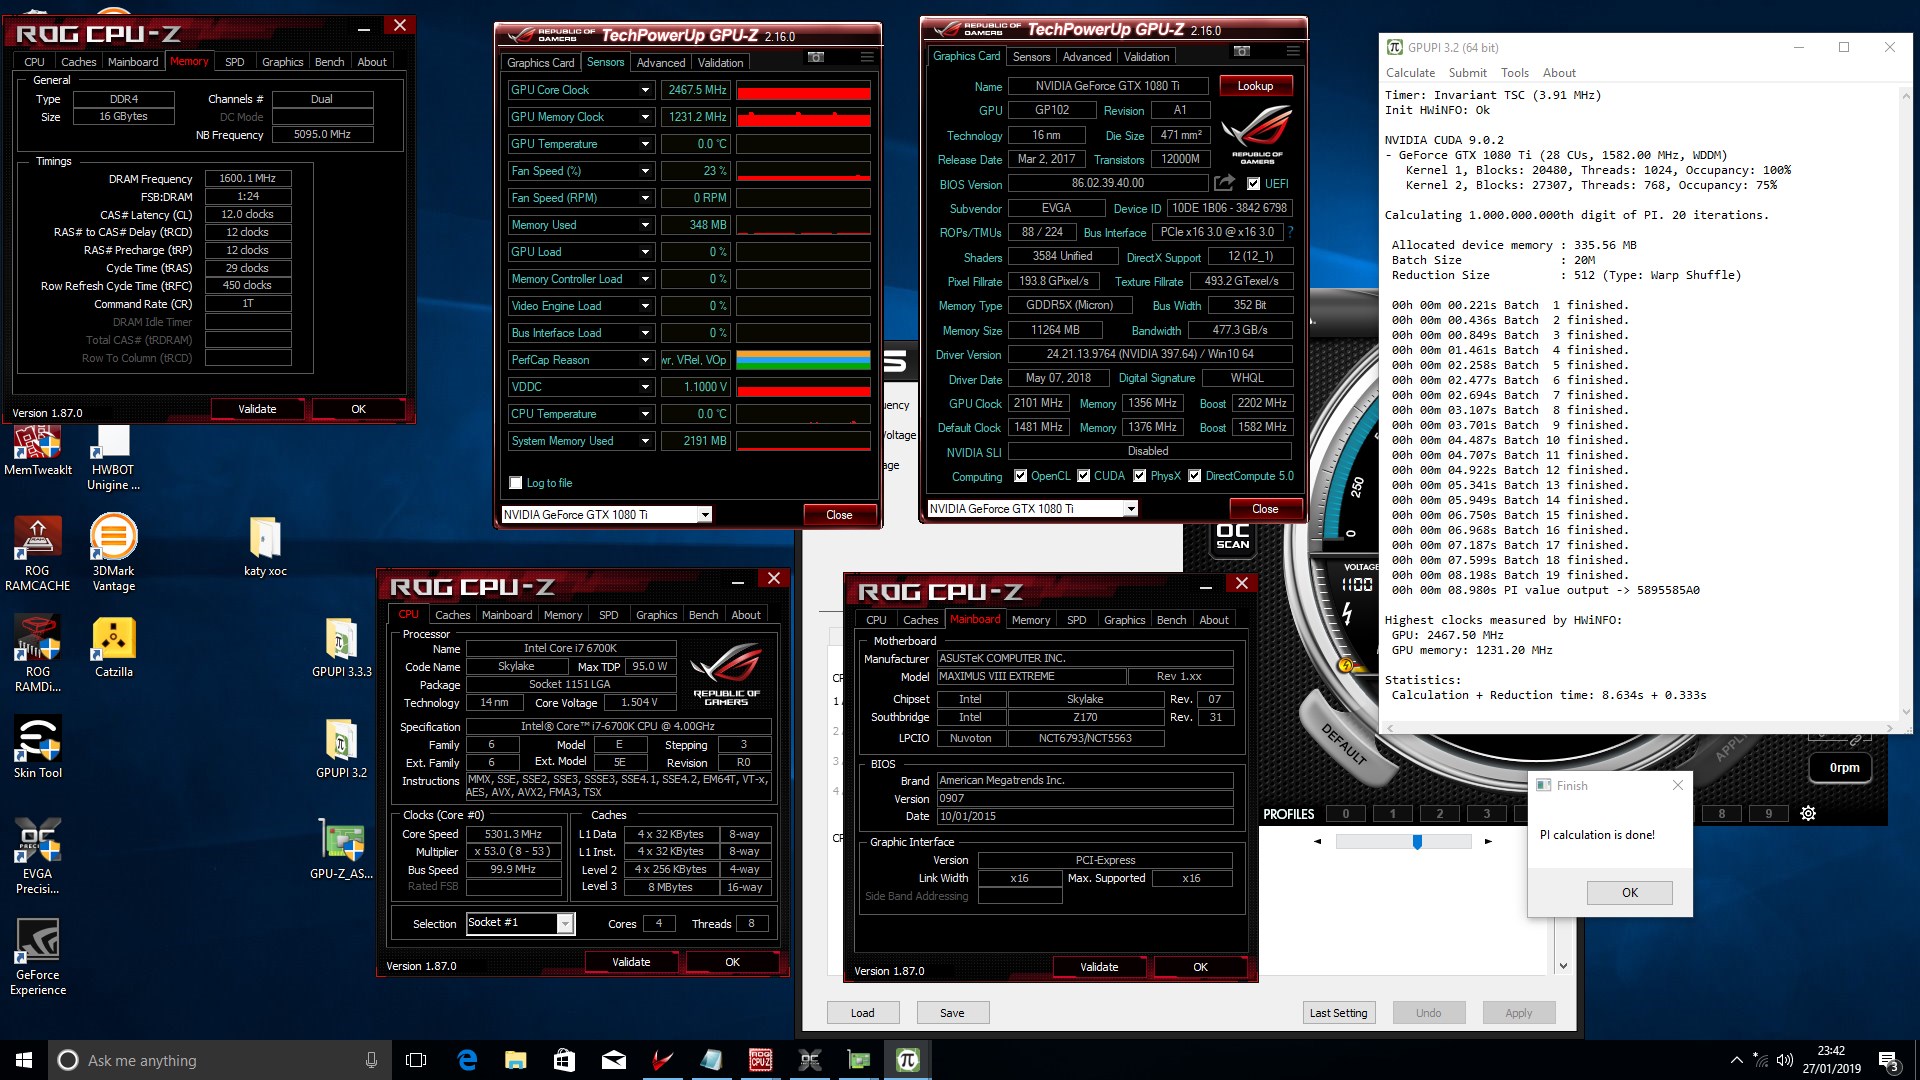
Task: Toggle OpenCL computing checkbox
Action: tap(1020, 476)
